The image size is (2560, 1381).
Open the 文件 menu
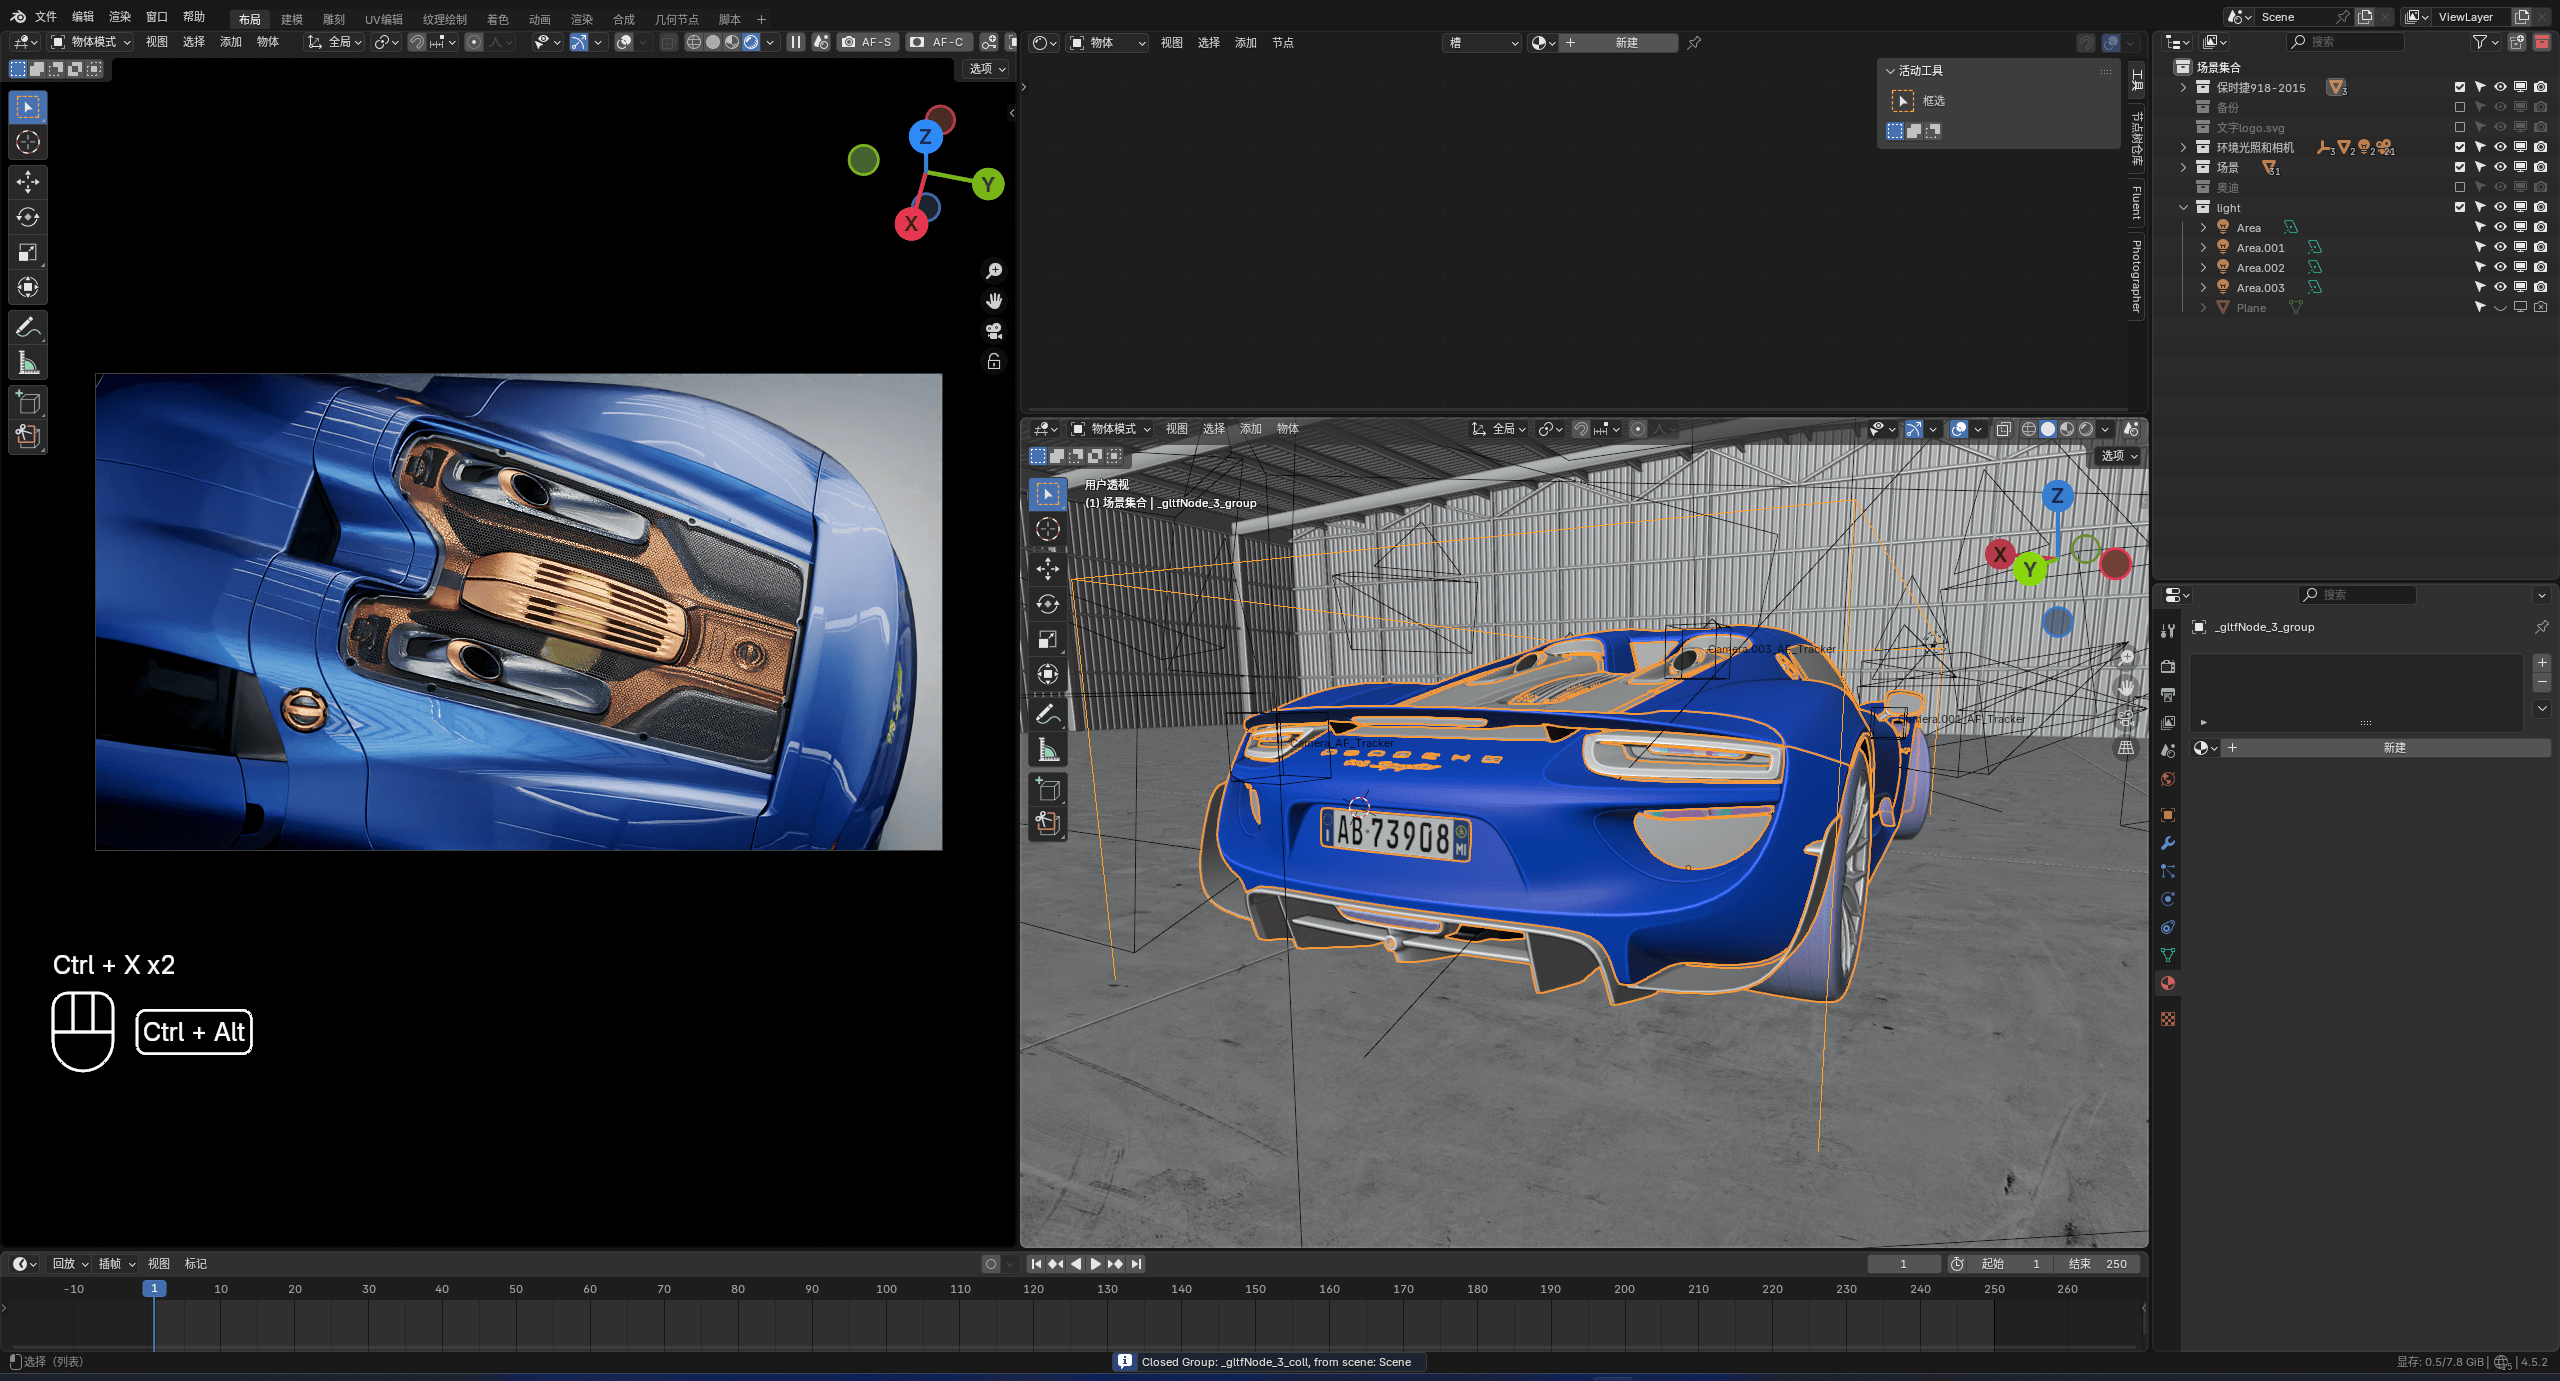46,17
